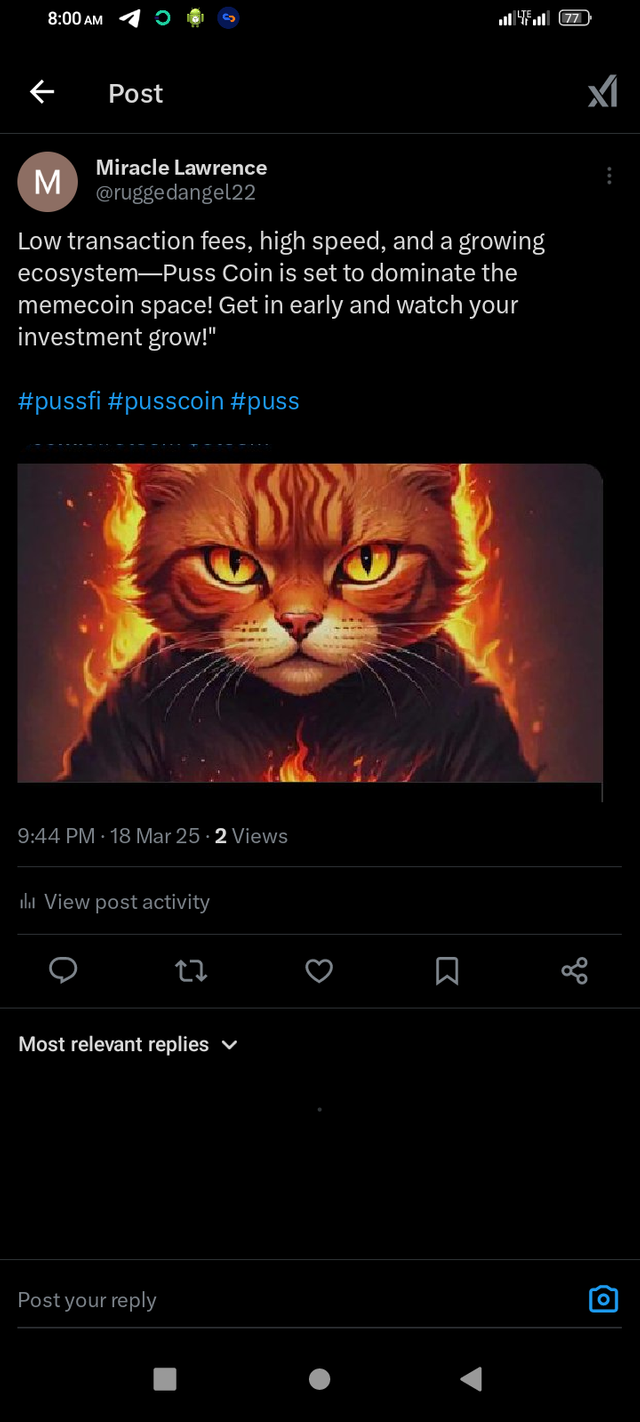Bookmark this post

point(447,970)
